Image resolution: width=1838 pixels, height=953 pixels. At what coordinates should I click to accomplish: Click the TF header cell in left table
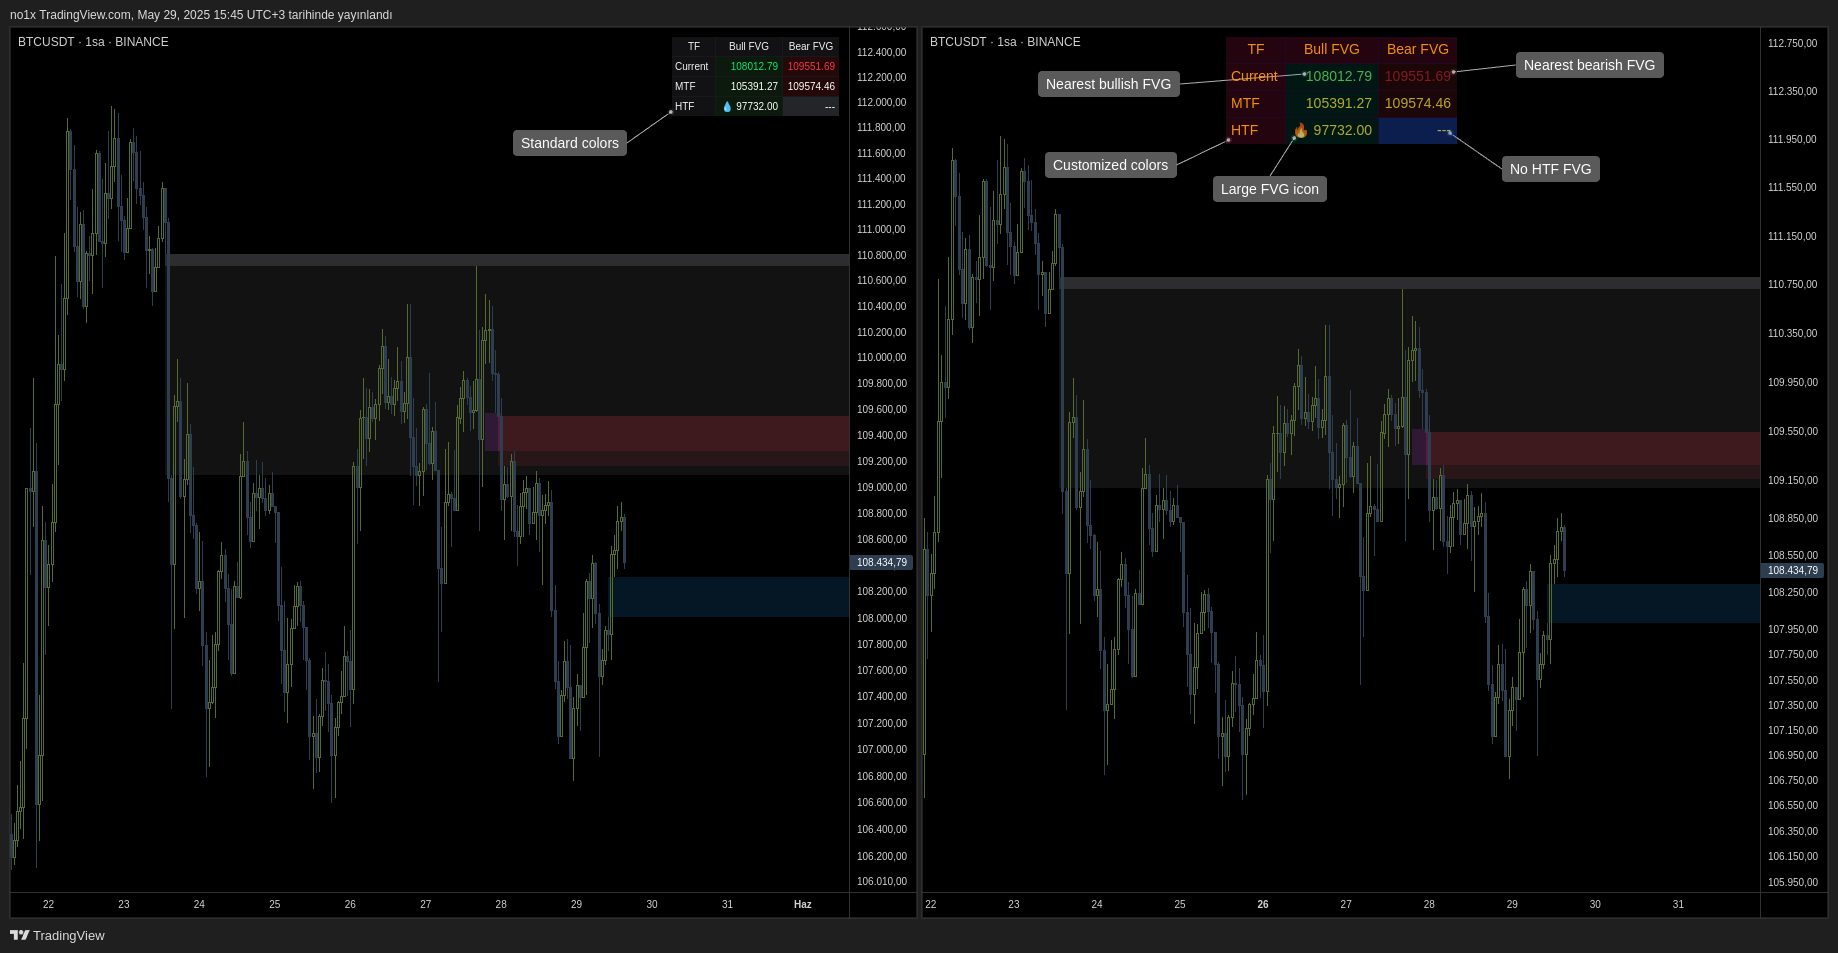[x=694, y=46]
